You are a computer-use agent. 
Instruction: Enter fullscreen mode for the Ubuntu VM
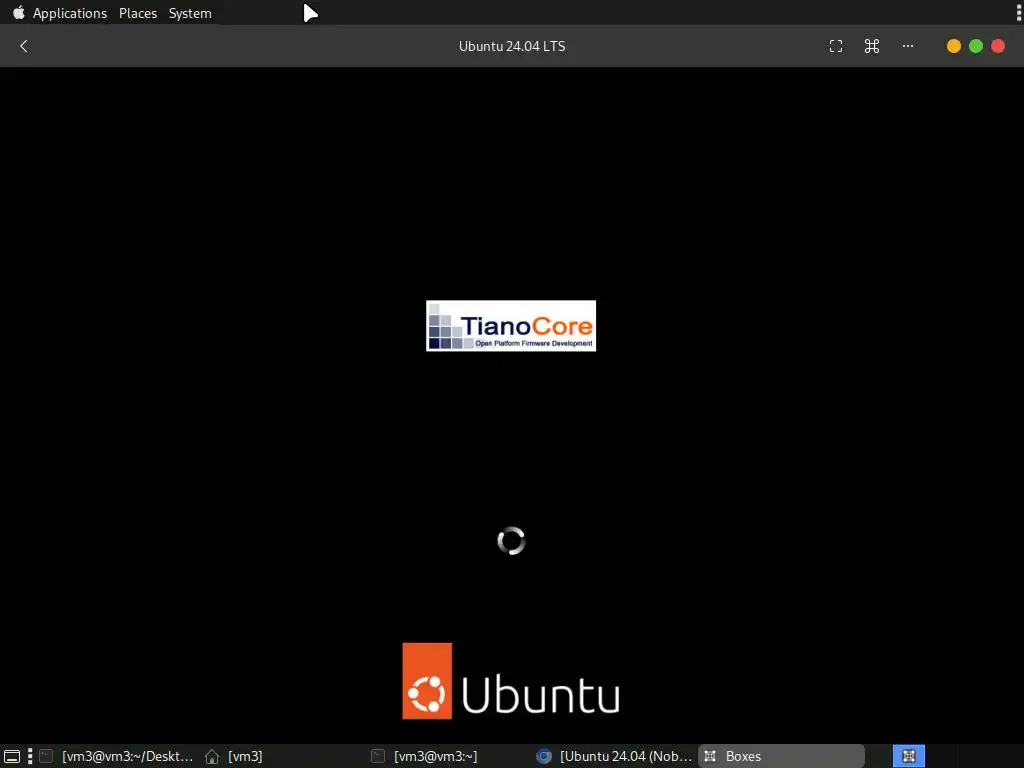point(836,46)
